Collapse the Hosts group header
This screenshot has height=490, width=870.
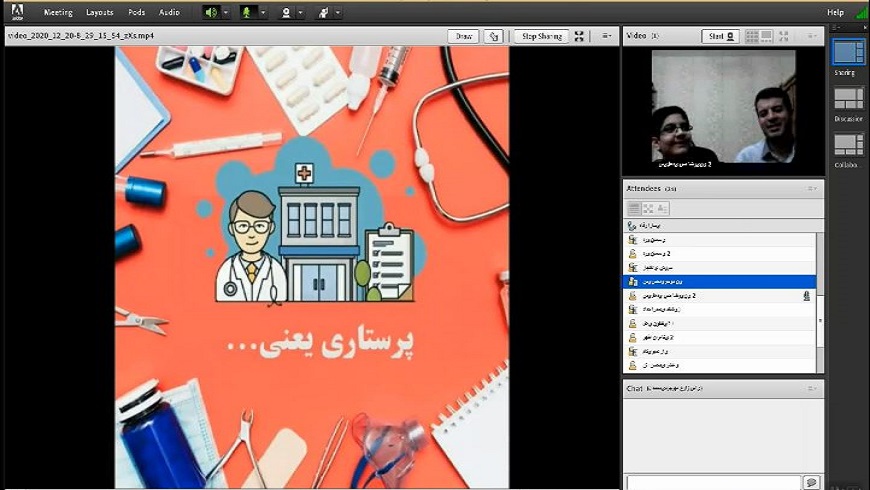(724, 225)
